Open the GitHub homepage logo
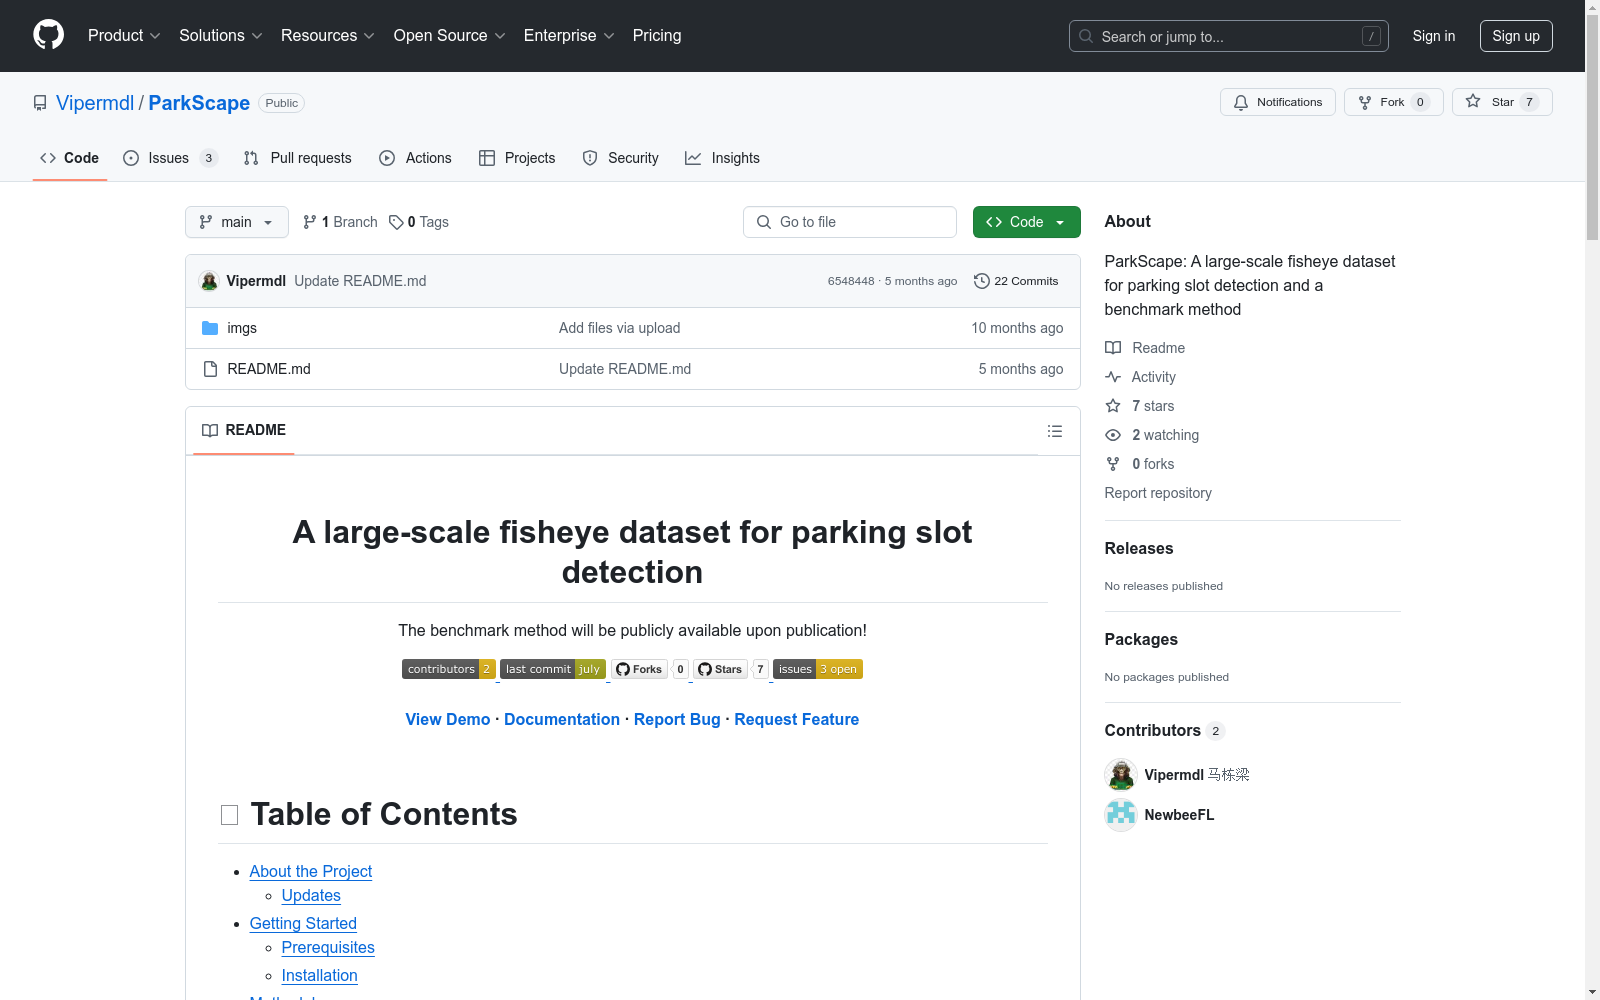The height and width of the screenshot is (1000, 1600). point(48,35)
